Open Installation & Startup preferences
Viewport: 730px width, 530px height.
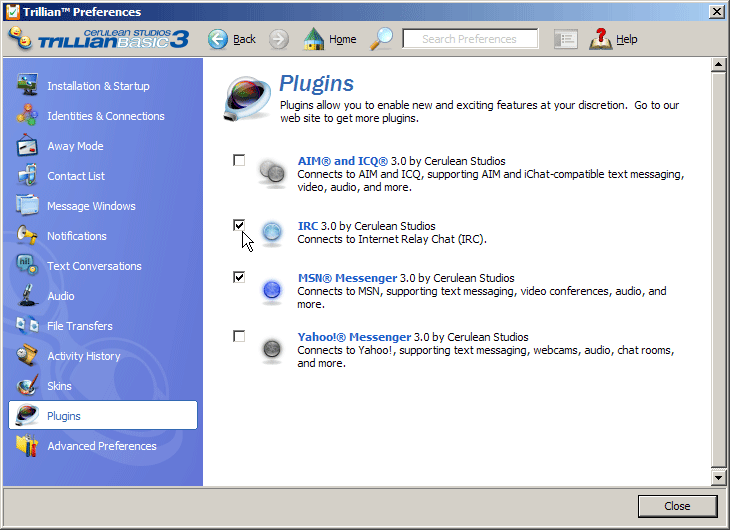tap(98, 86)
